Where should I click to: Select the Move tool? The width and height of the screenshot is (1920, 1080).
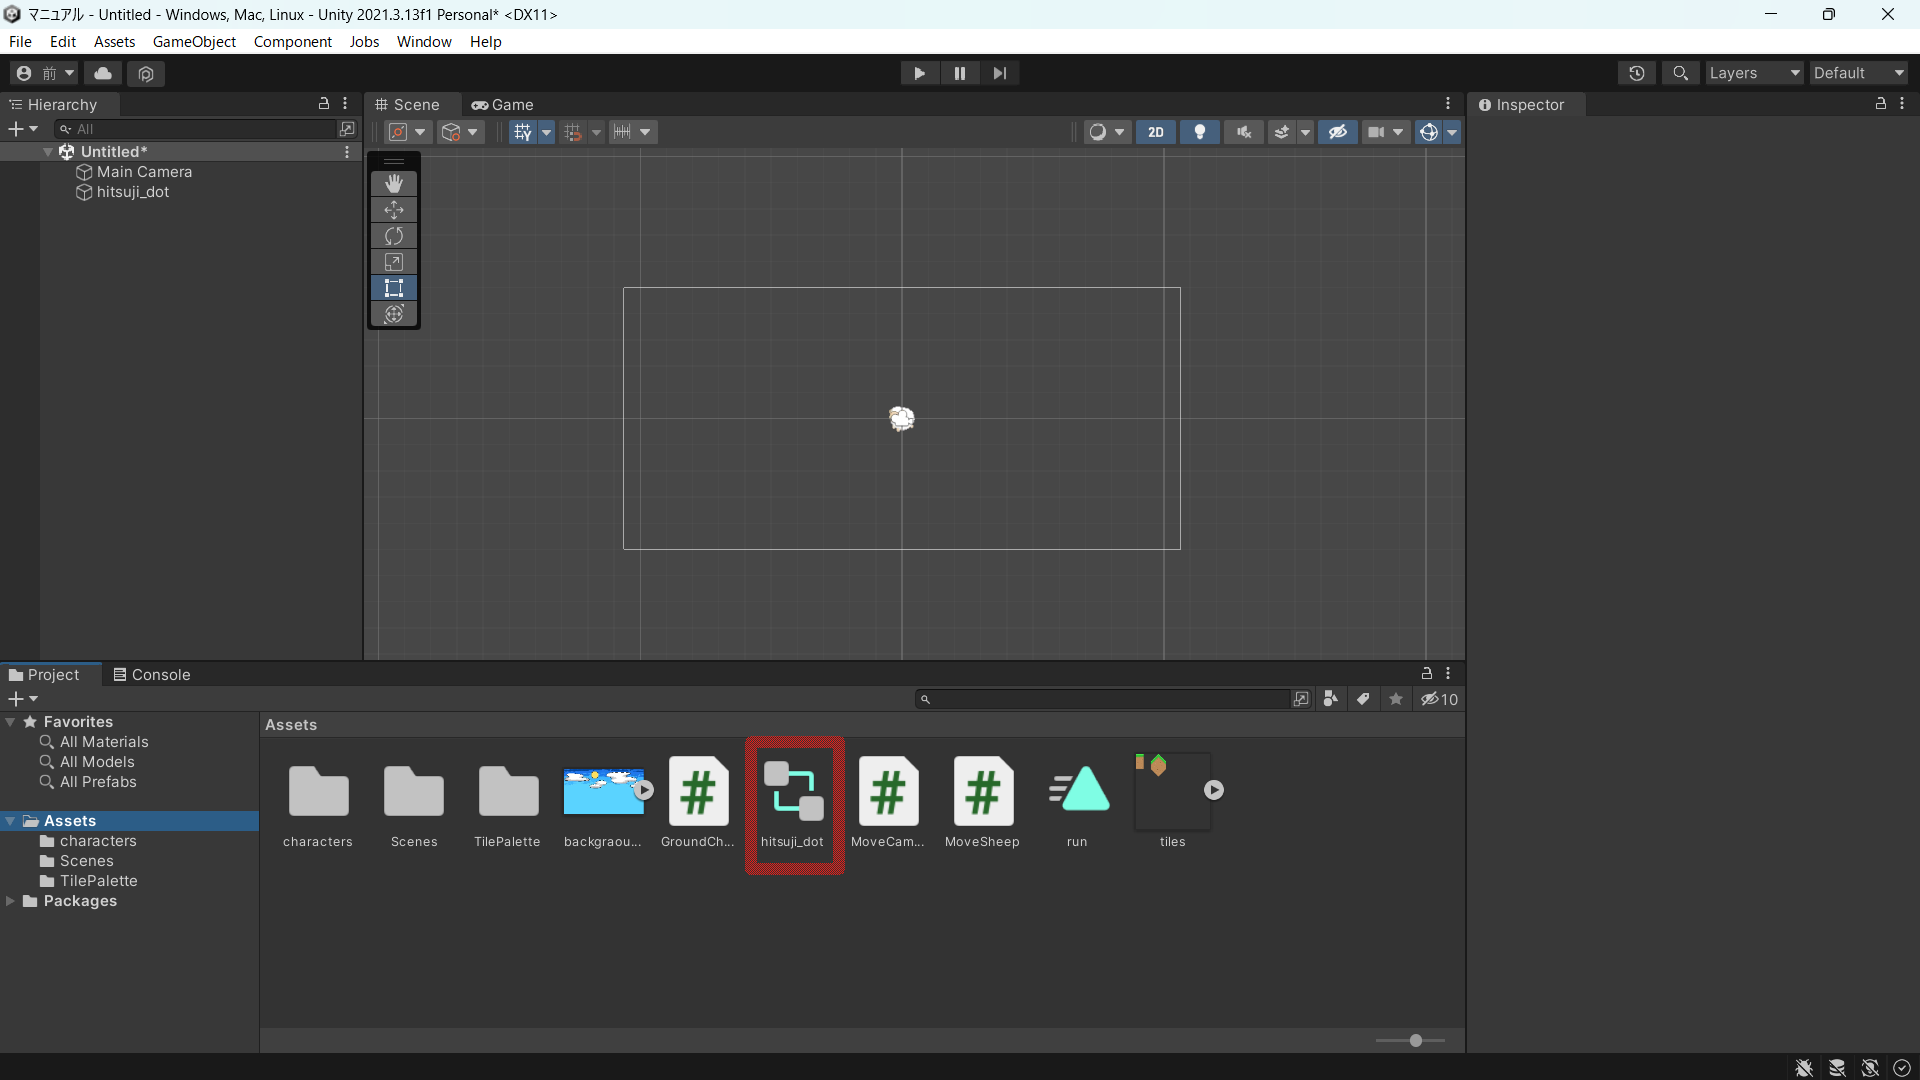tap(394, 210)
